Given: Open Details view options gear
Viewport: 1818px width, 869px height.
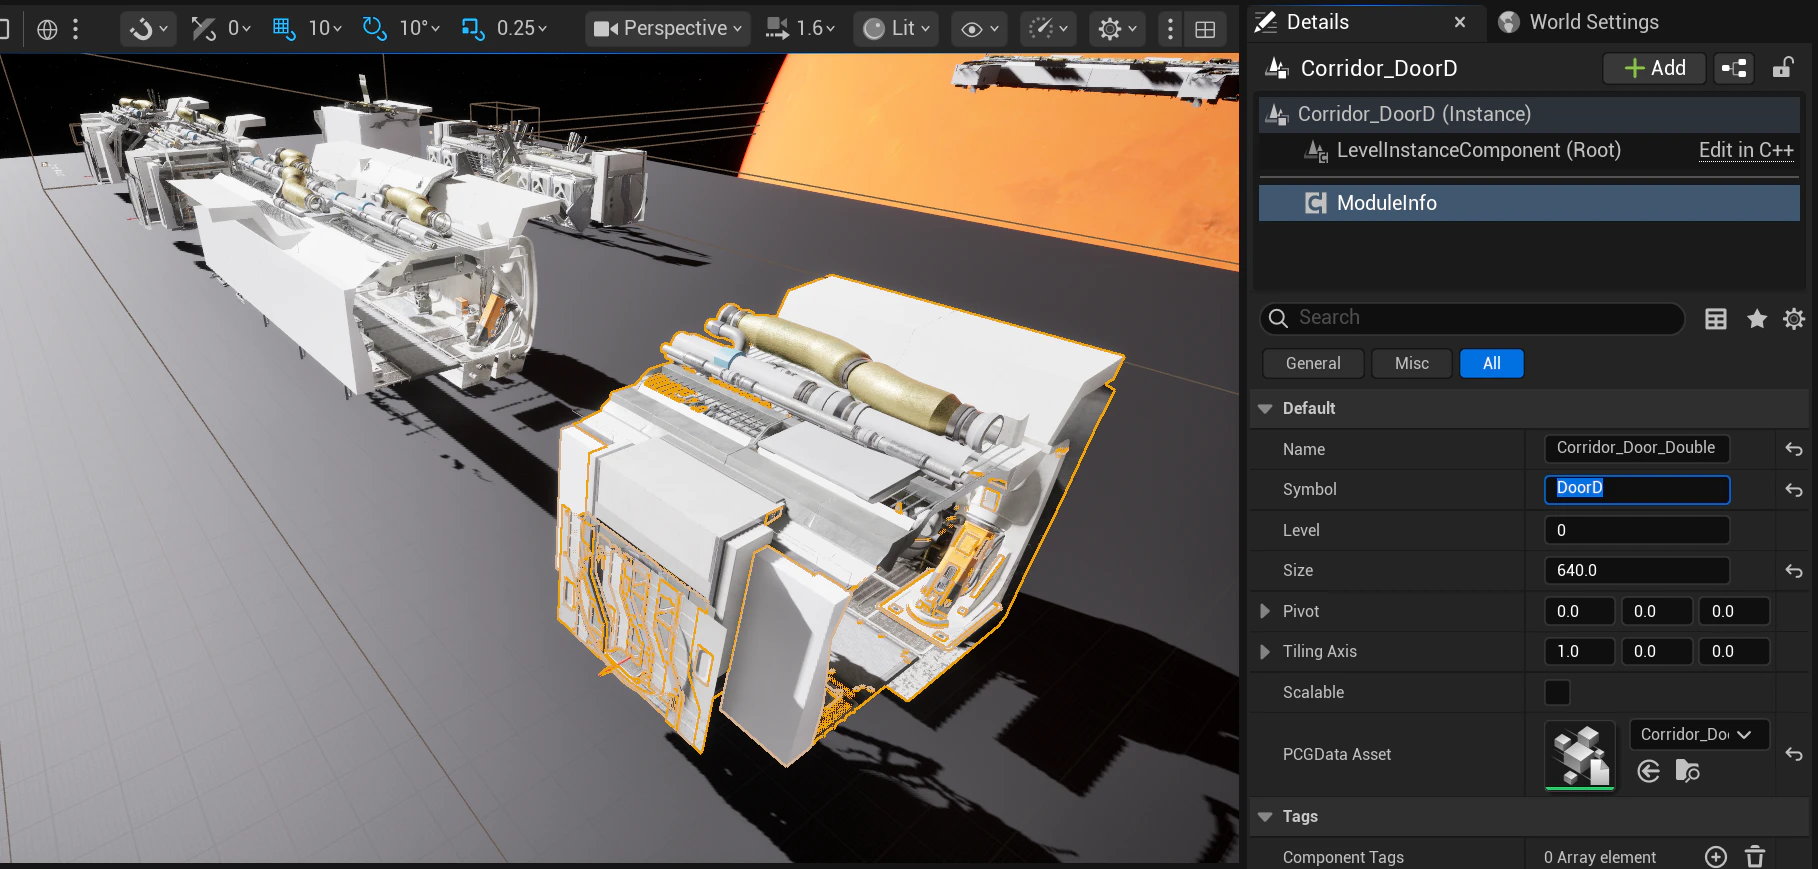Looking at the screenshot, I should point(1794,319).
